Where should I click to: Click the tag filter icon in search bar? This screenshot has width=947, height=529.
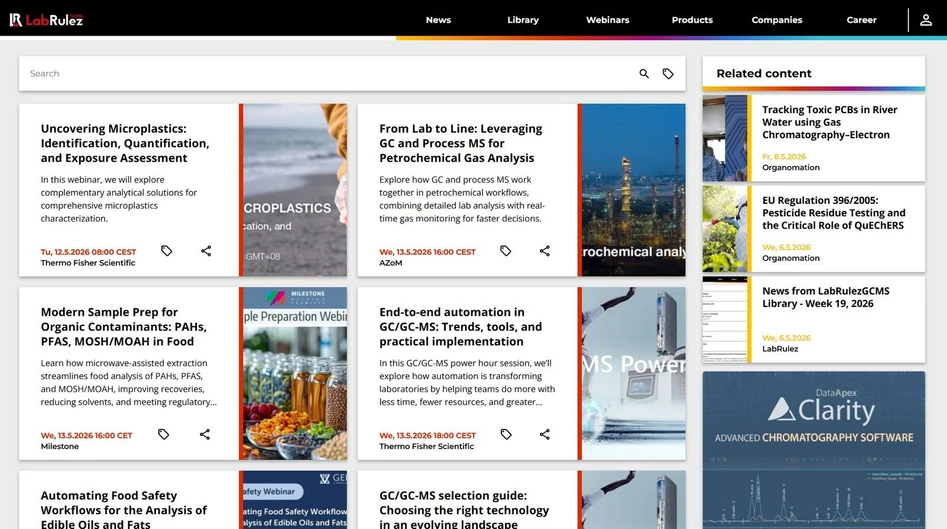(x=668, y=74)
